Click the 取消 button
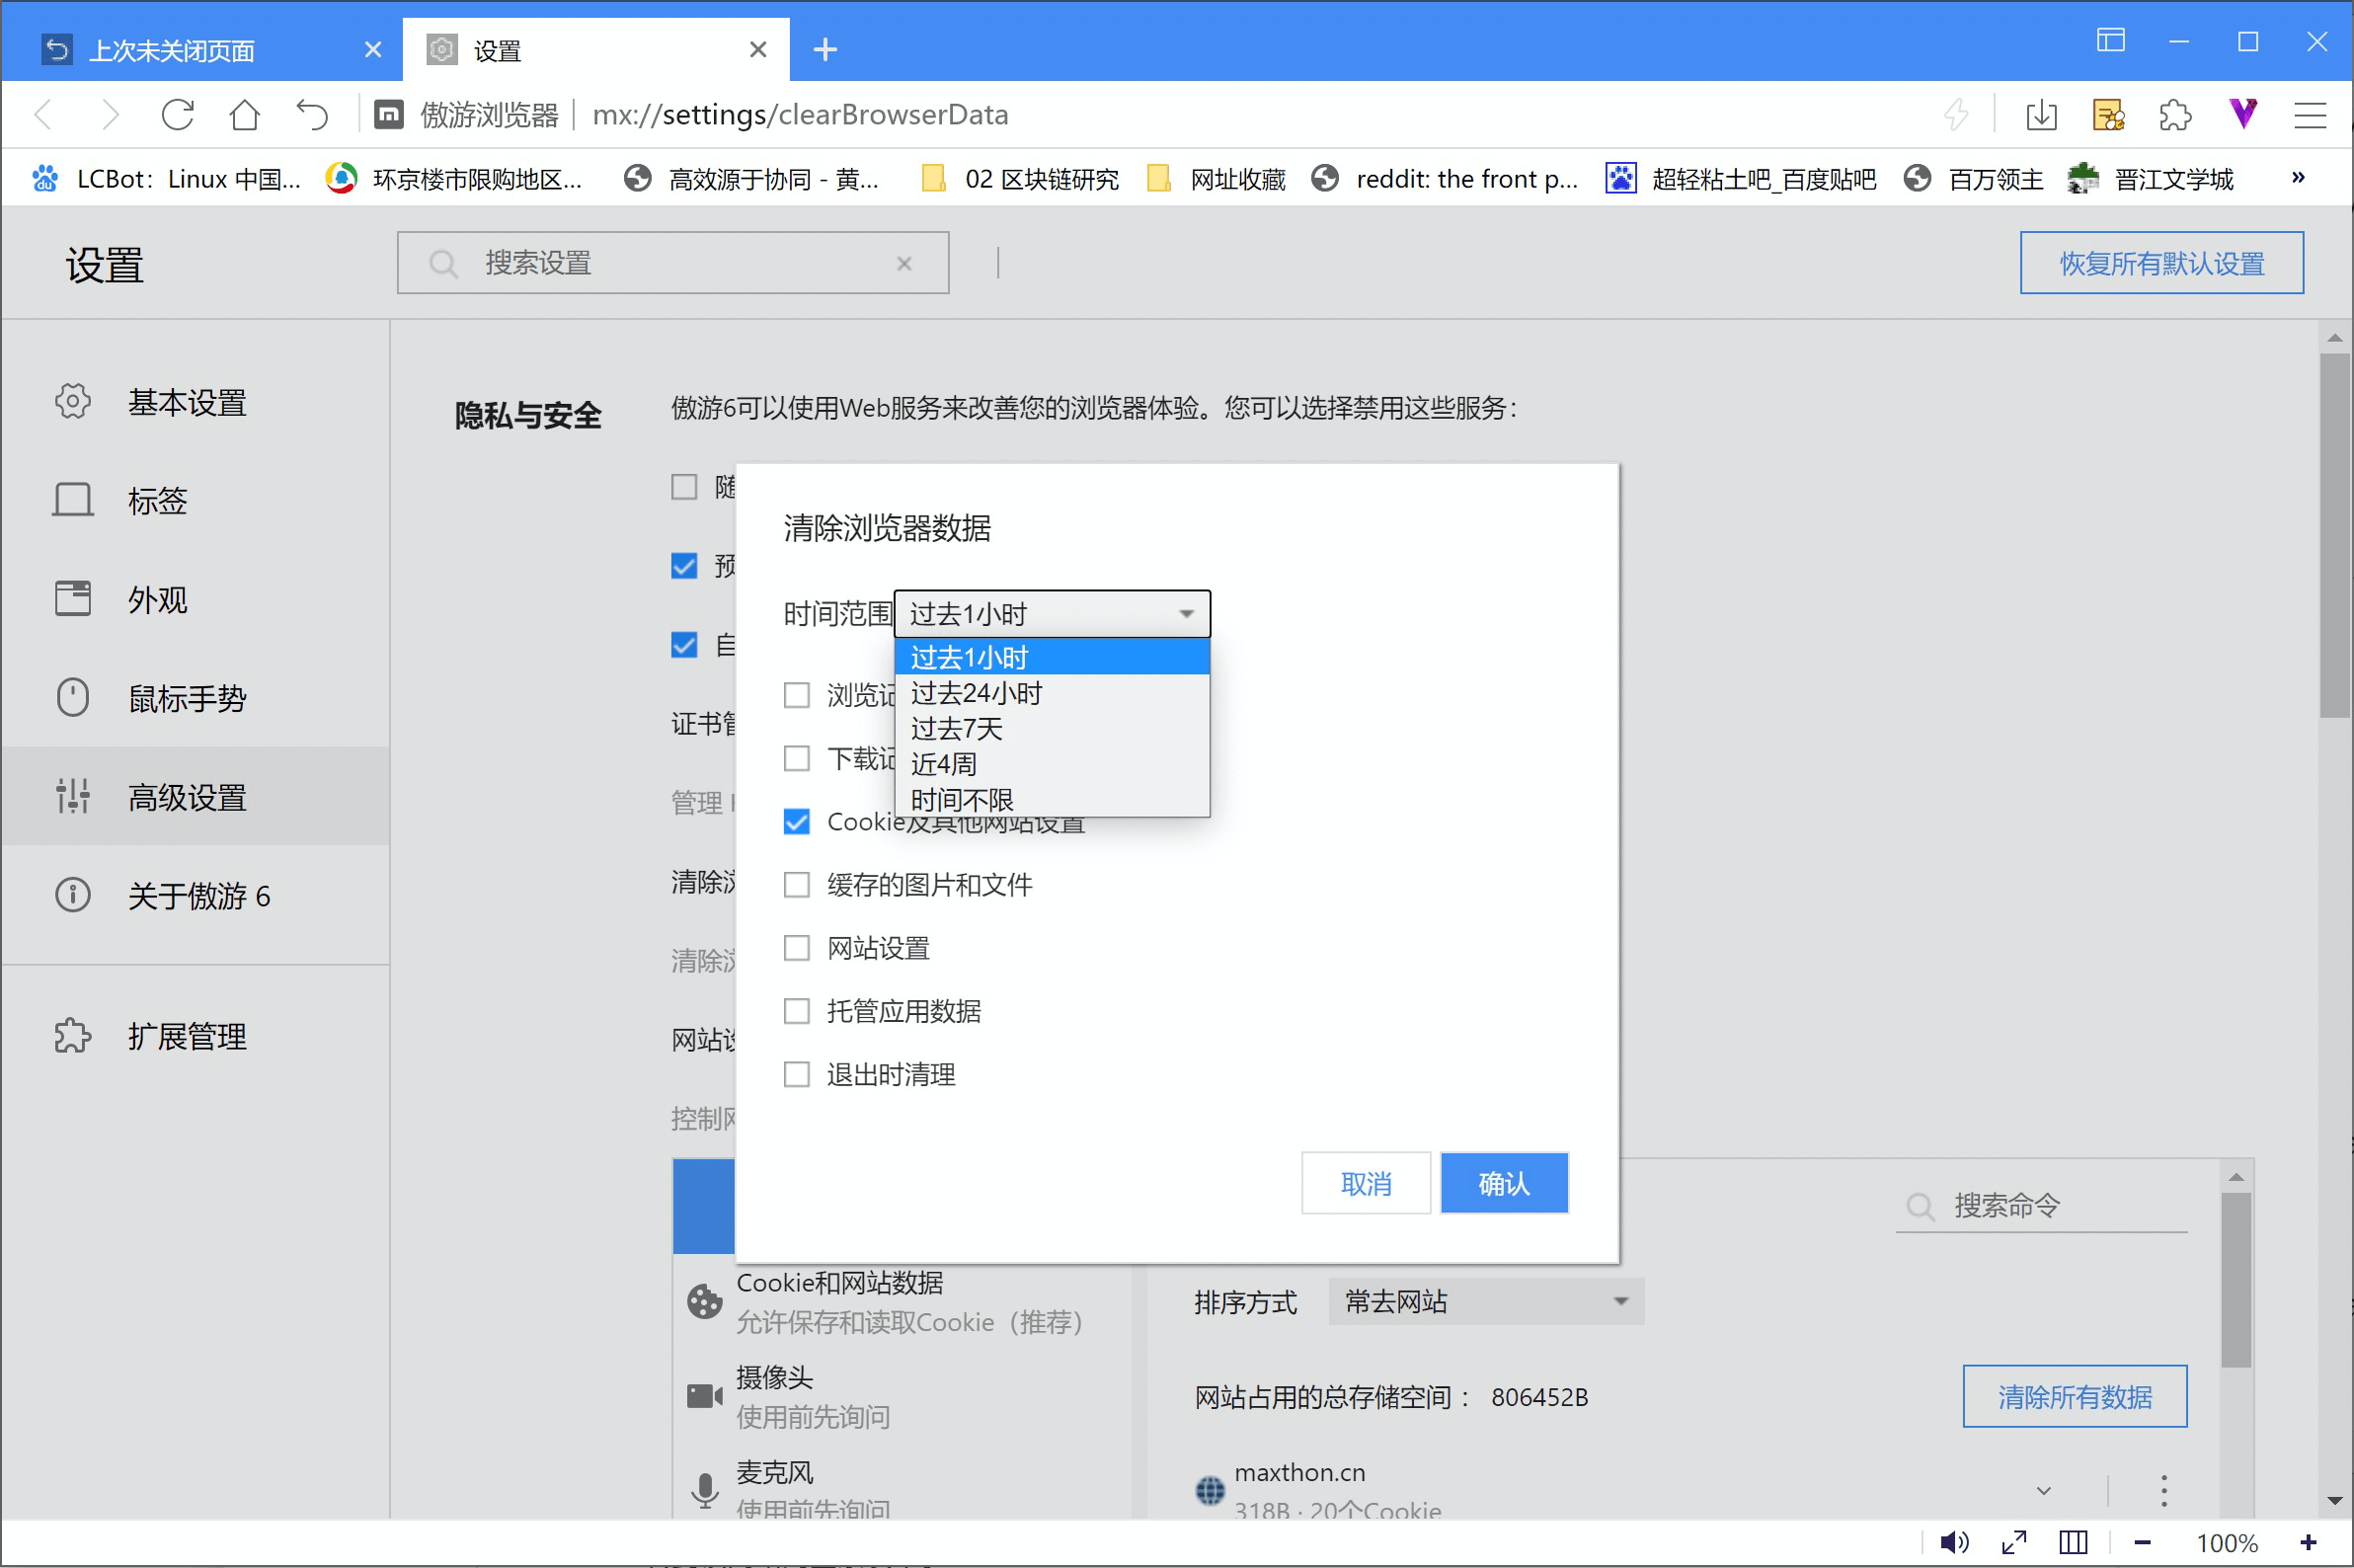Viewport: 2354px width, 1568px height. [1365, 1184]
